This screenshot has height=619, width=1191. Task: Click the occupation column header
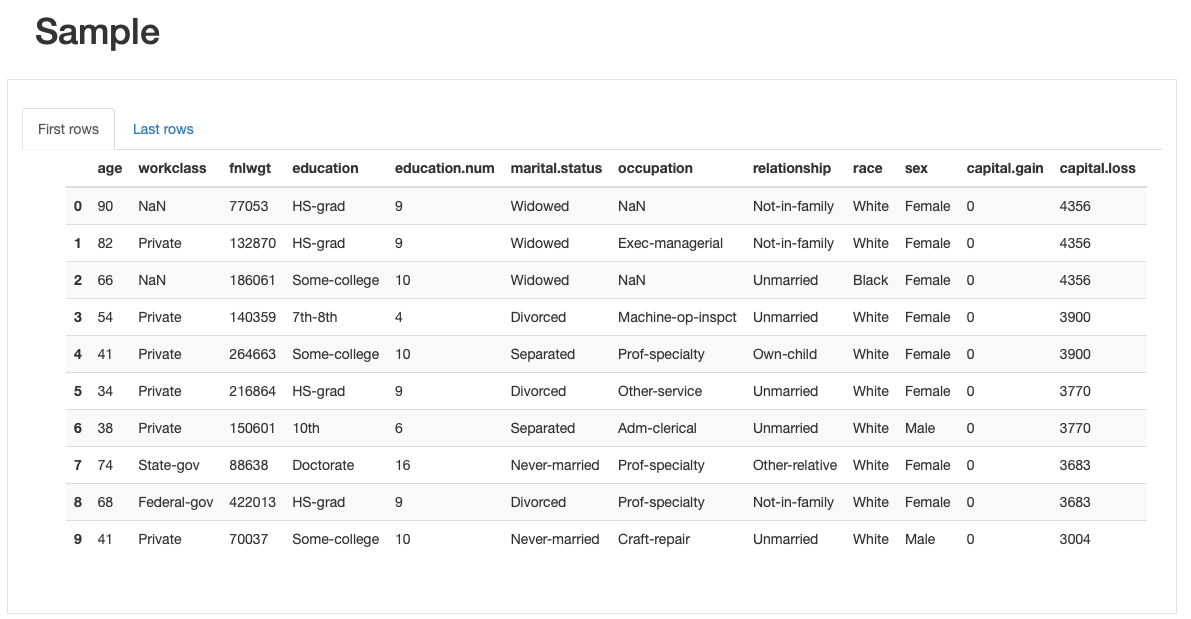tap(655, 168)
